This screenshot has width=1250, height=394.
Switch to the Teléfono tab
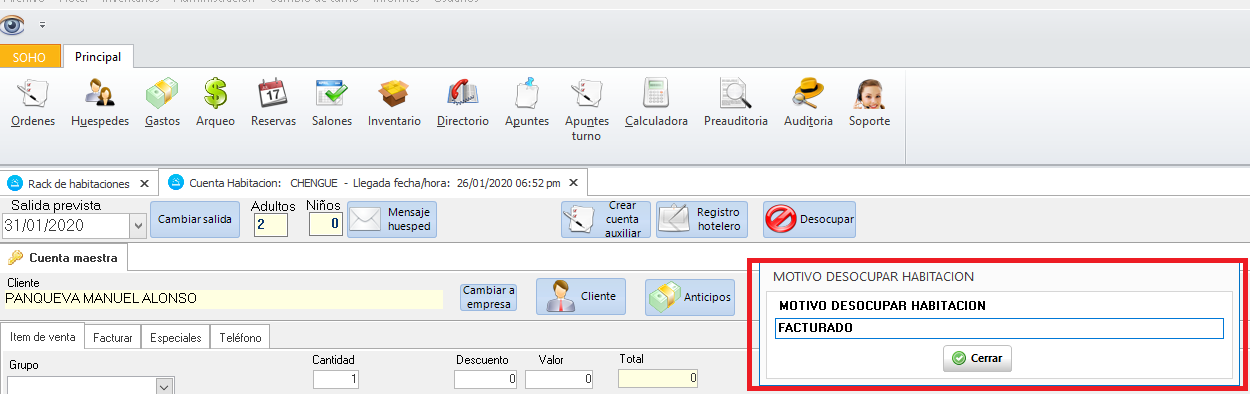tap(240, 338)
